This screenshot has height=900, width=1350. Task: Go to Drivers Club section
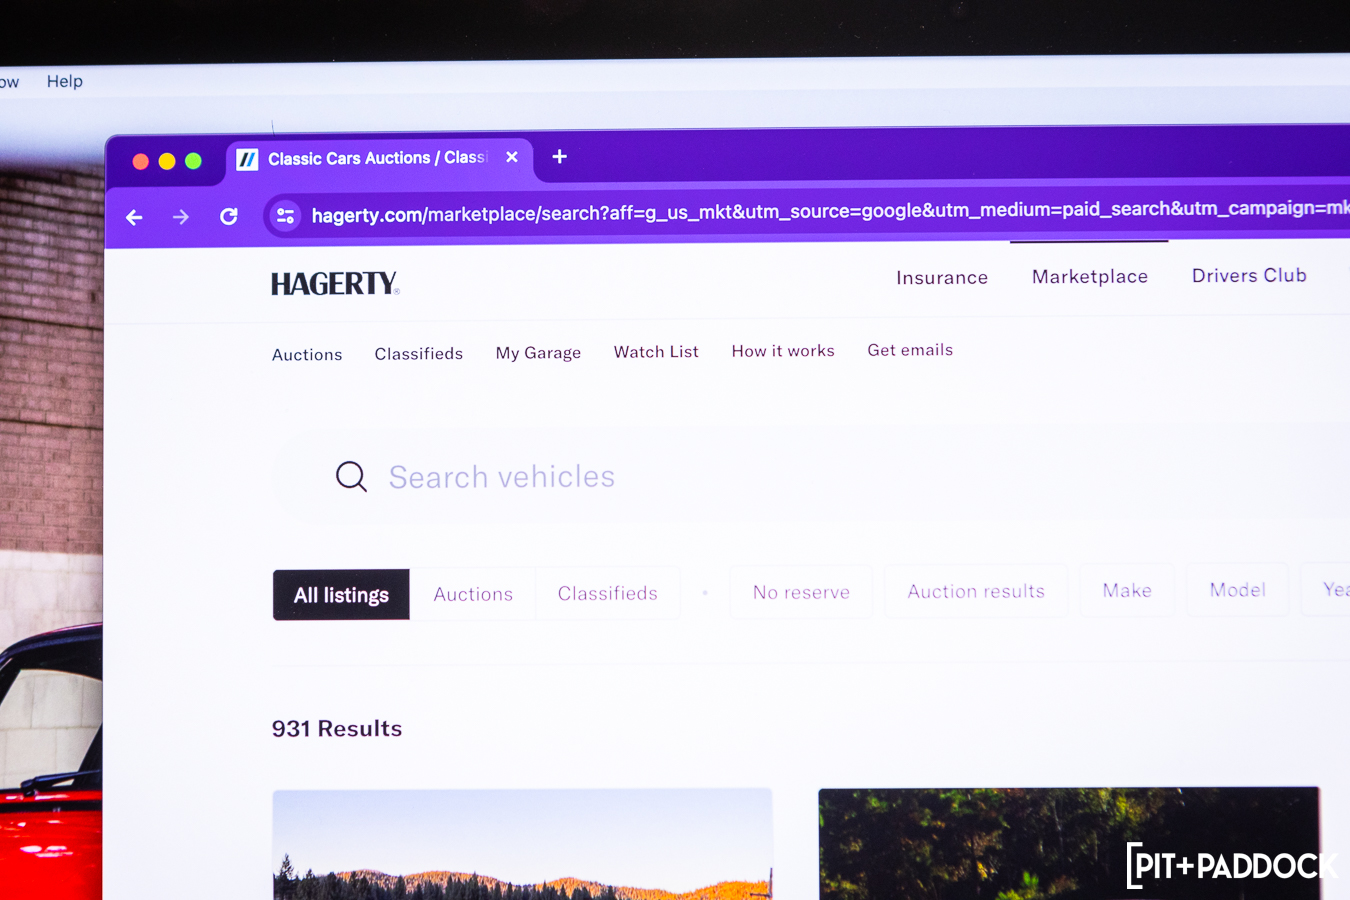click(1249, 276)
